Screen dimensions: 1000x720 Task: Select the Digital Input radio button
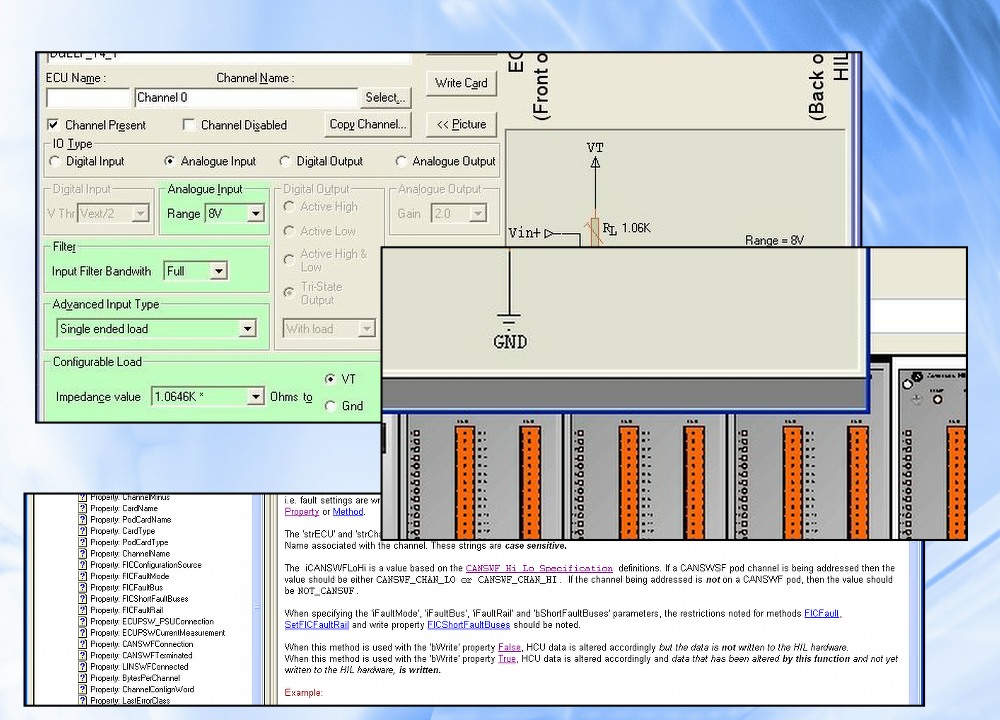53,161
